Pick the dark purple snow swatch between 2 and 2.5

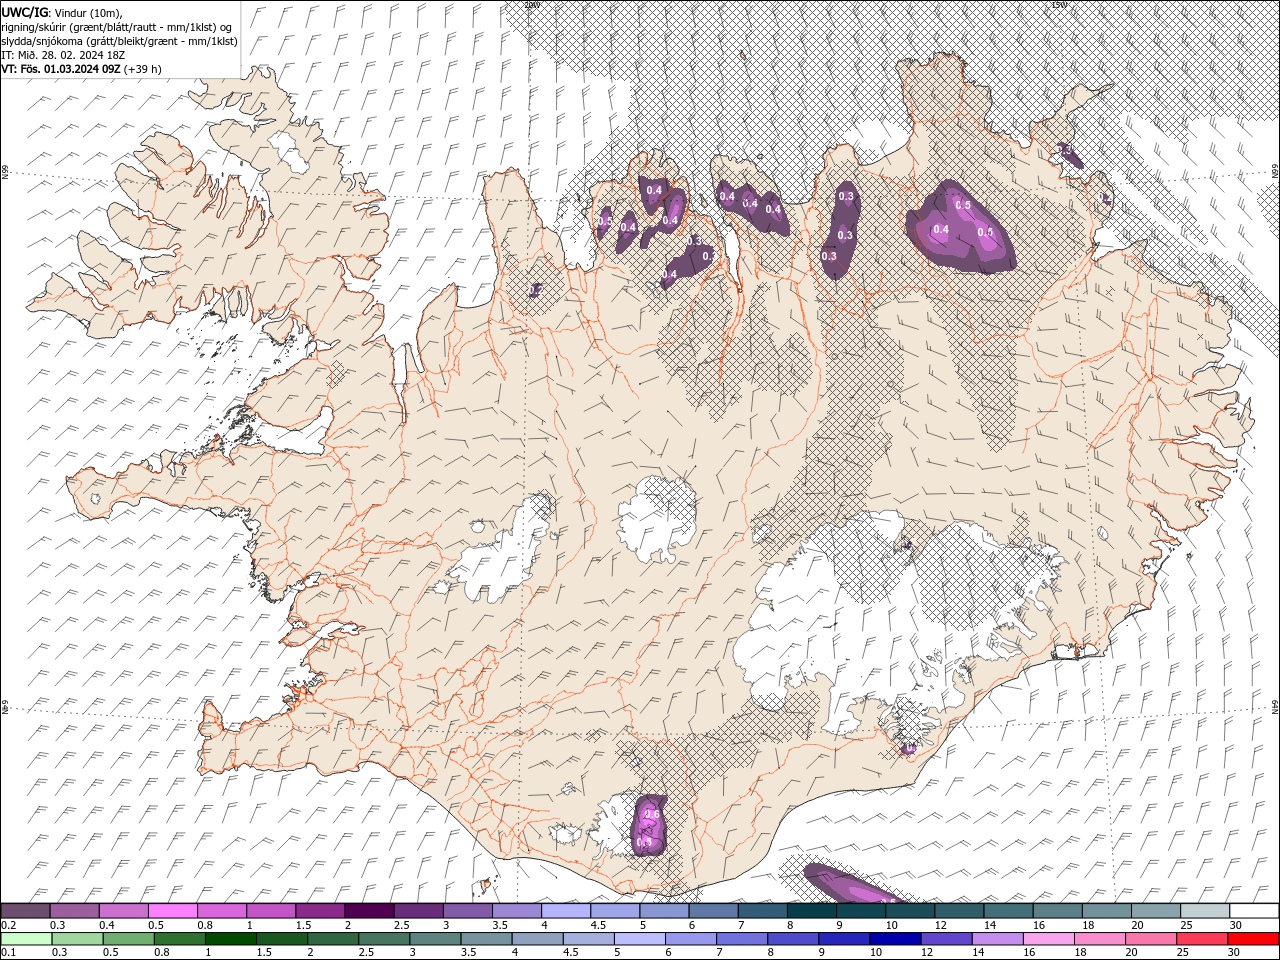point(369,911)
